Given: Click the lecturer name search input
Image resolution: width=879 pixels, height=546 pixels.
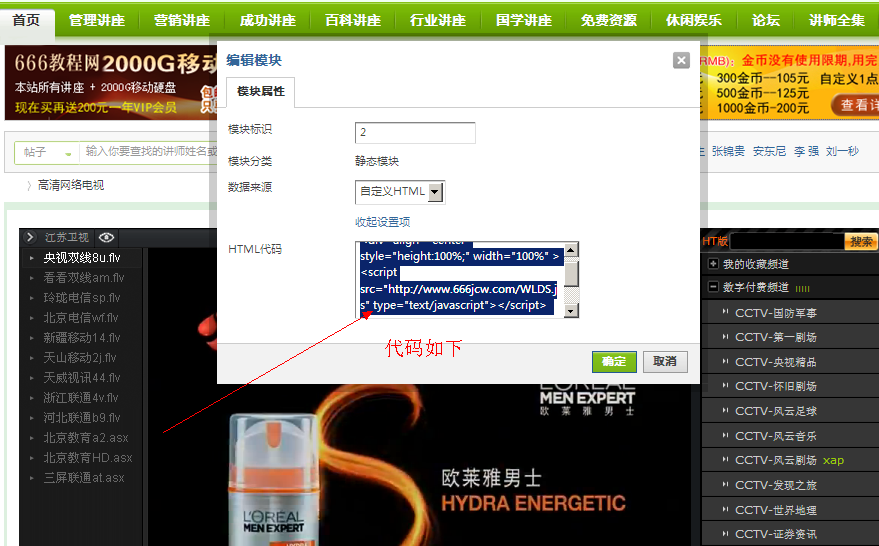Looking at the screenshot, I should pyautogui.click(x=150, y=151).
